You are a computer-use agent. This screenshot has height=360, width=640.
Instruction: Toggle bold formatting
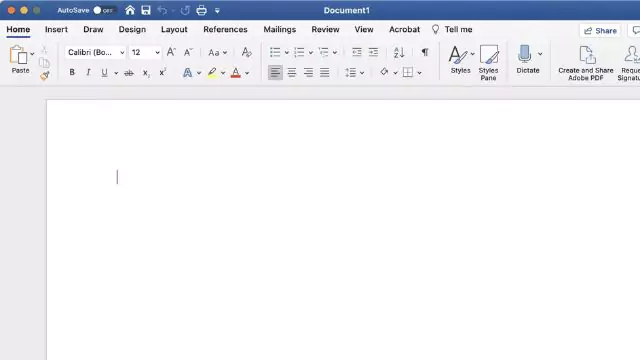pyautogui.click(x=72, y=73)
